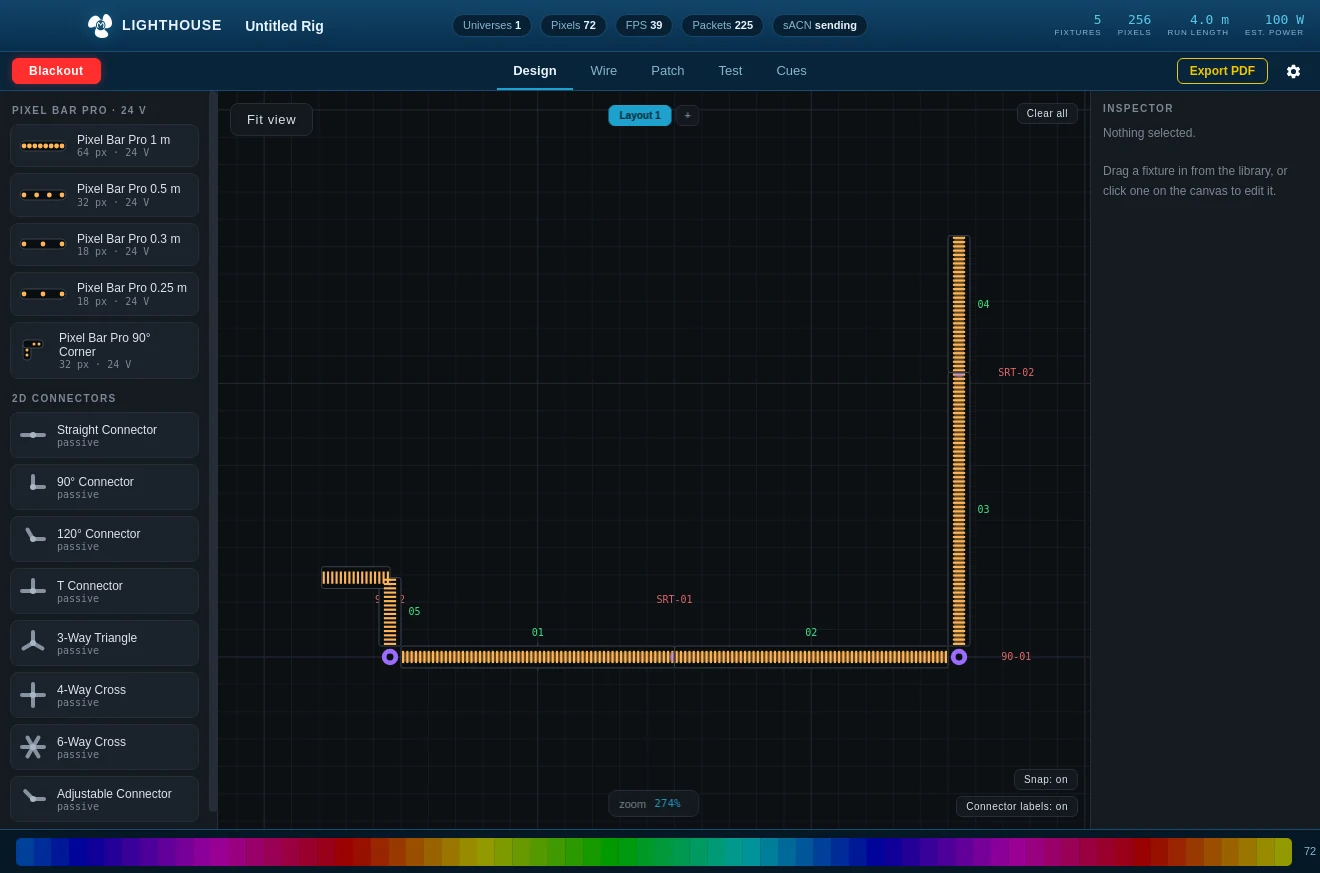The image size is (1320, 873).
Task: Select the Design tab
Action: pyautogui.click(x=535, y=71)
